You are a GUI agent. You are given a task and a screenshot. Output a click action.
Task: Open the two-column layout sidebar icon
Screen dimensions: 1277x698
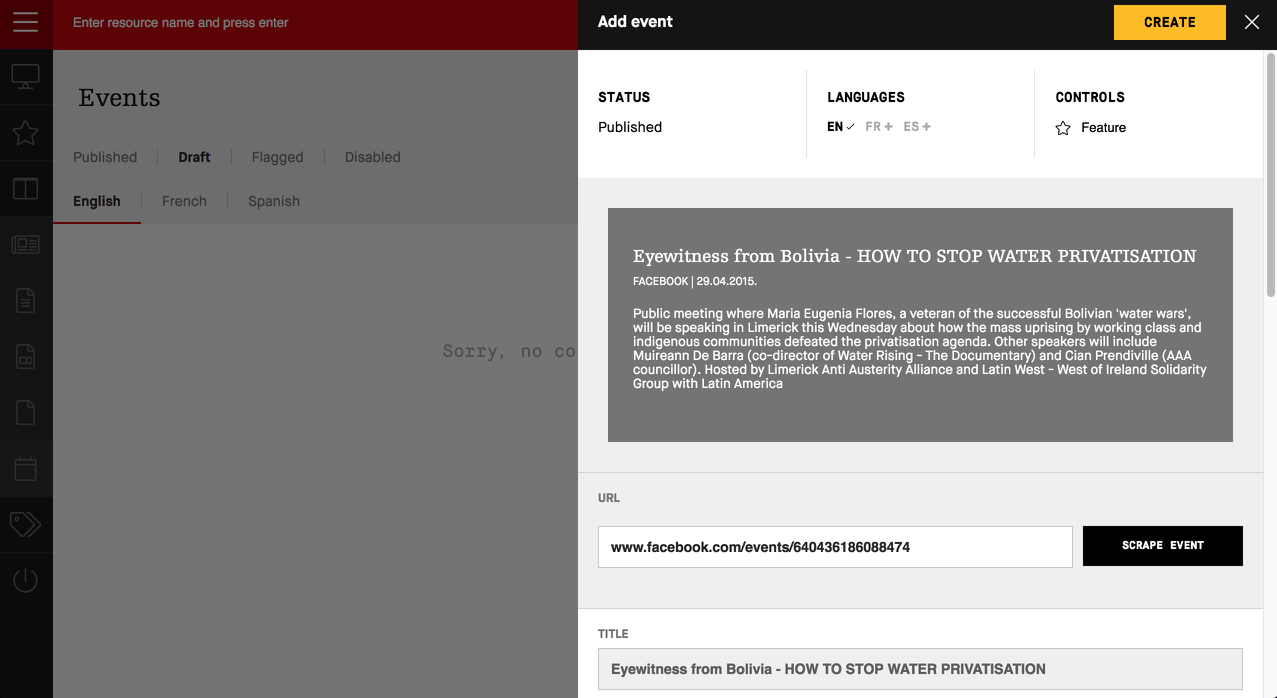click(26, 189)
